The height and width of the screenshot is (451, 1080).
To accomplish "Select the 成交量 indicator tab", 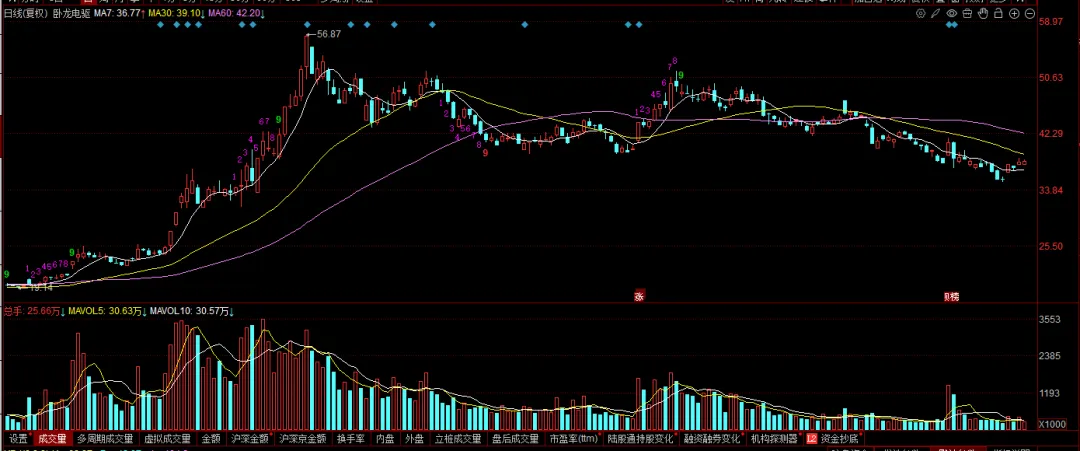I will point(52,438).
